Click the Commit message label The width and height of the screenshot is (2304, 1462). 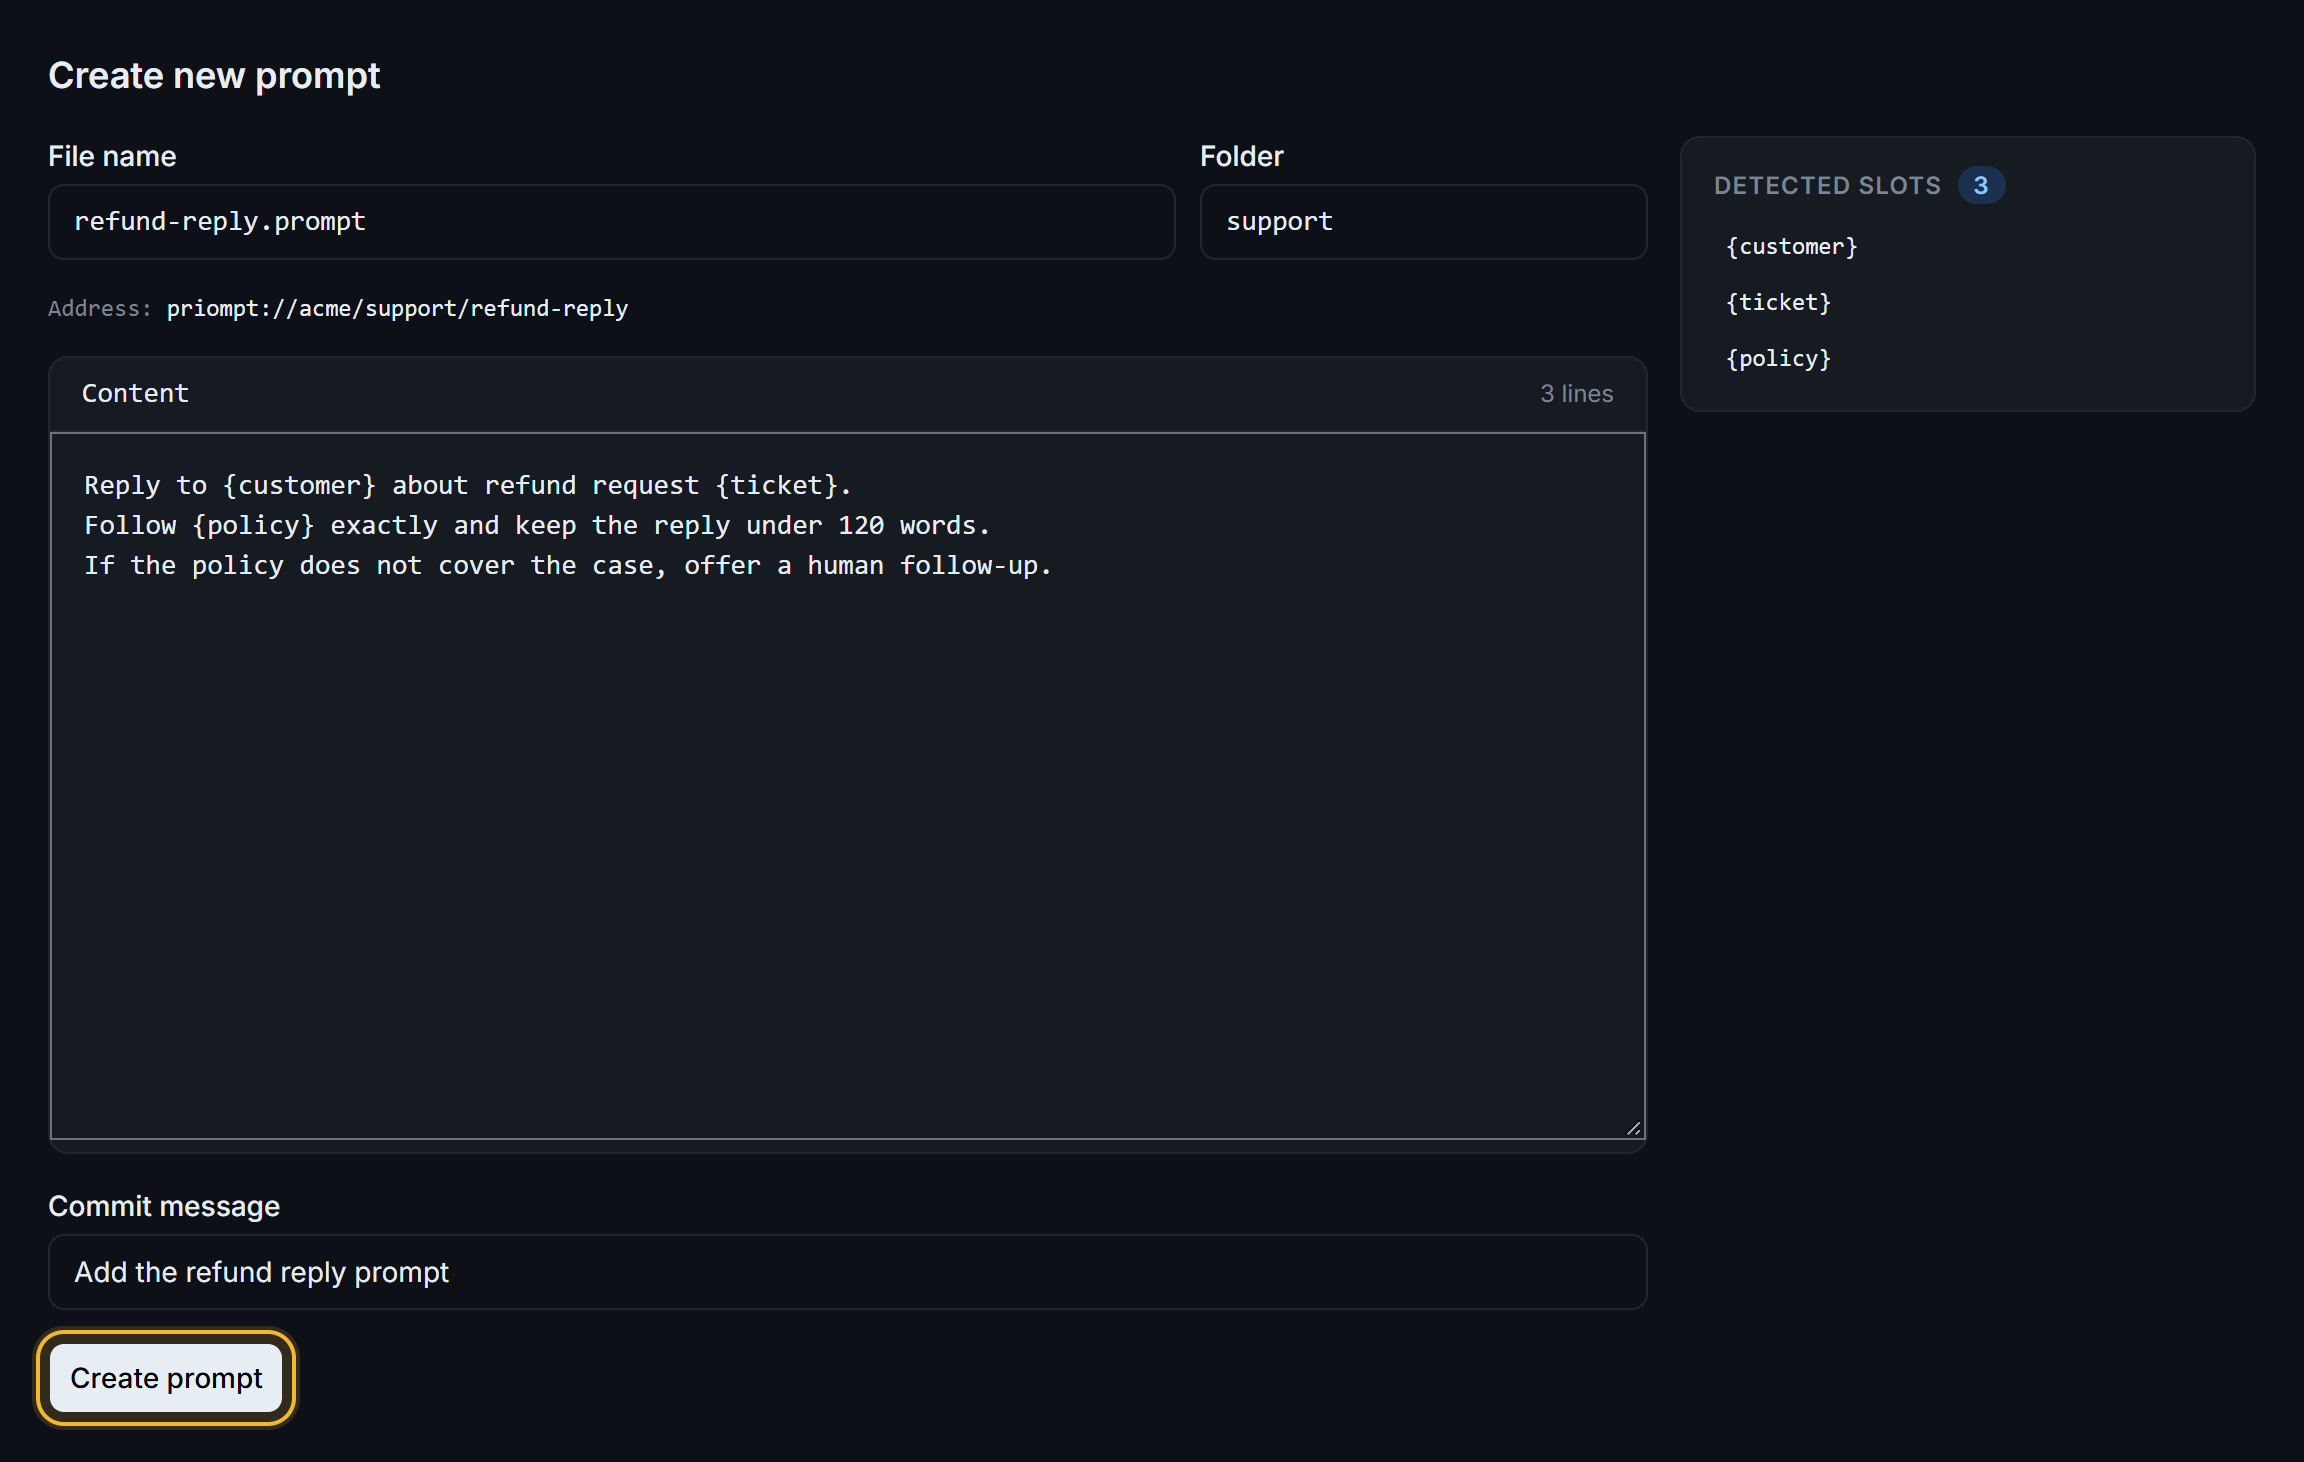tap(164, 1207)
